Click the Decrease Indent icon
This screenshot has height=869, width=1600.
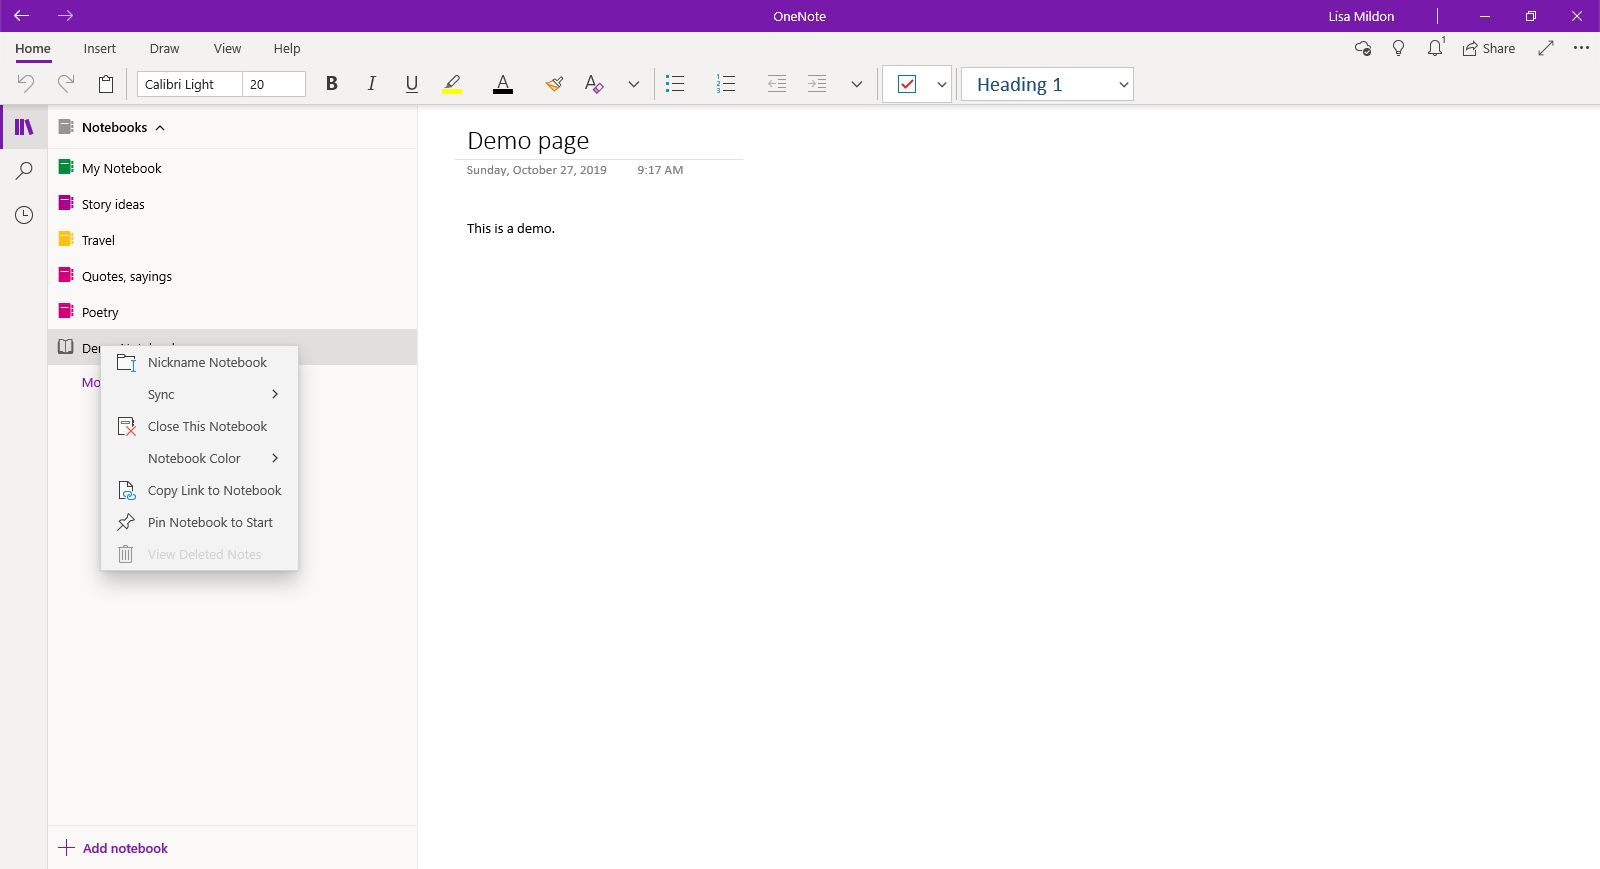click(777, 84)
